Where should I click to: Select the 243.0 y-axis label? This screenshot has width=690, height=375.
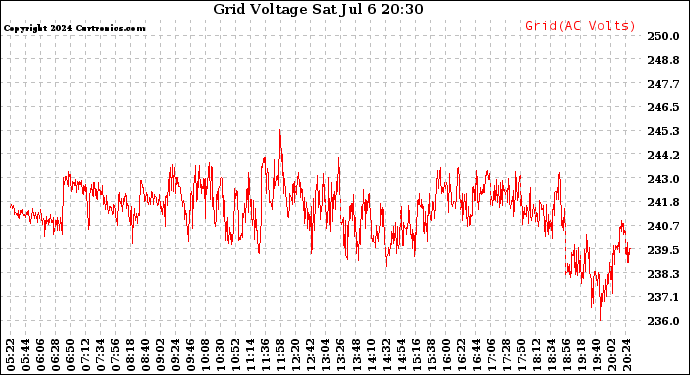pos(663,179)
